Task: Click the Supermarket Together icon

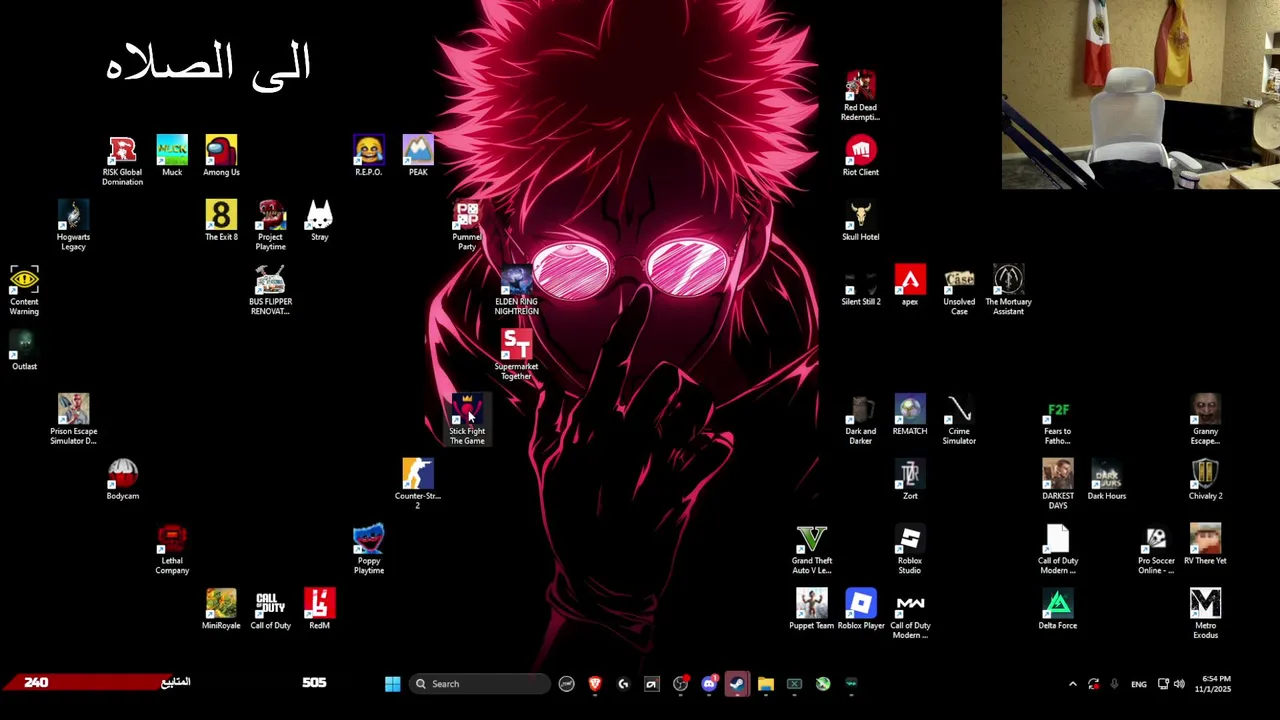Action: pos(516,355)
